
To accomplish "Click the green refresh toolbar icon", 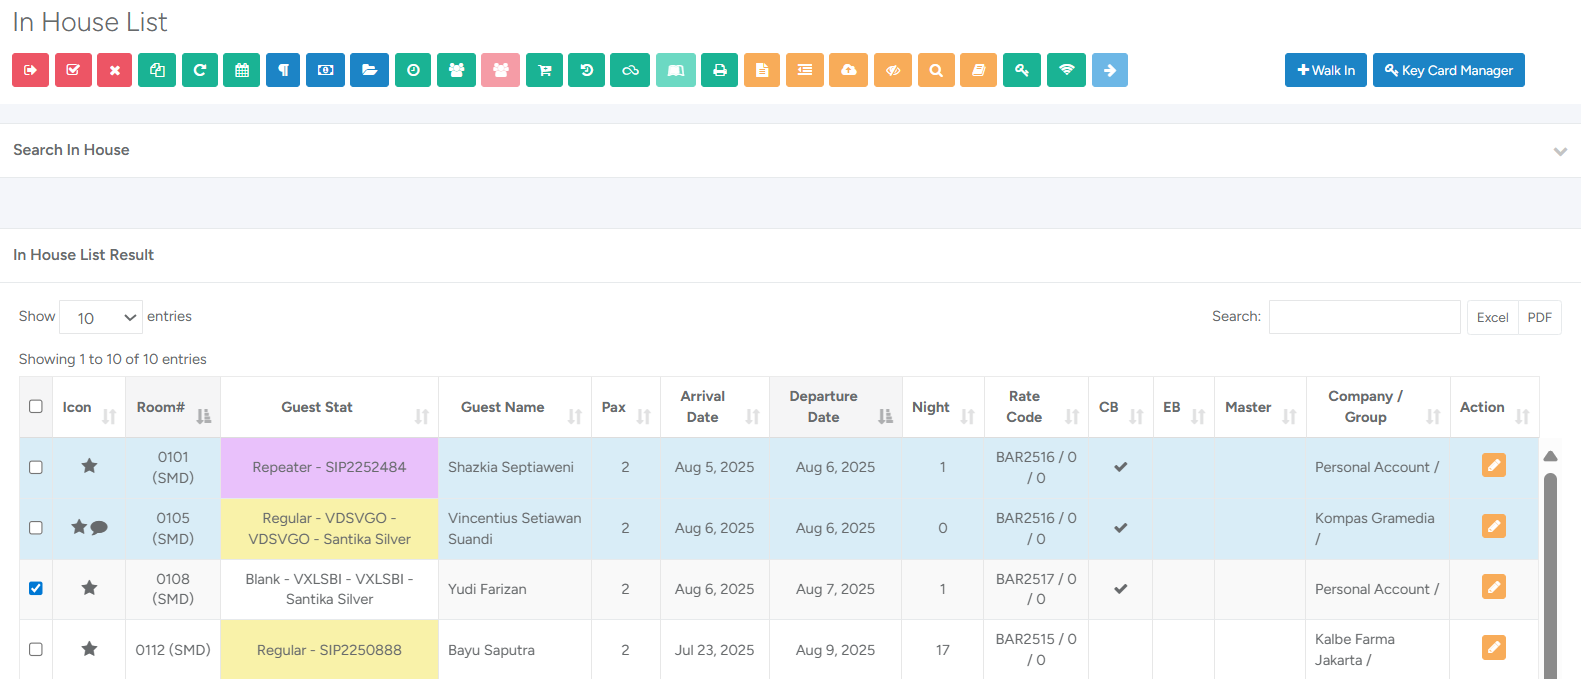I will coord(200,70).
